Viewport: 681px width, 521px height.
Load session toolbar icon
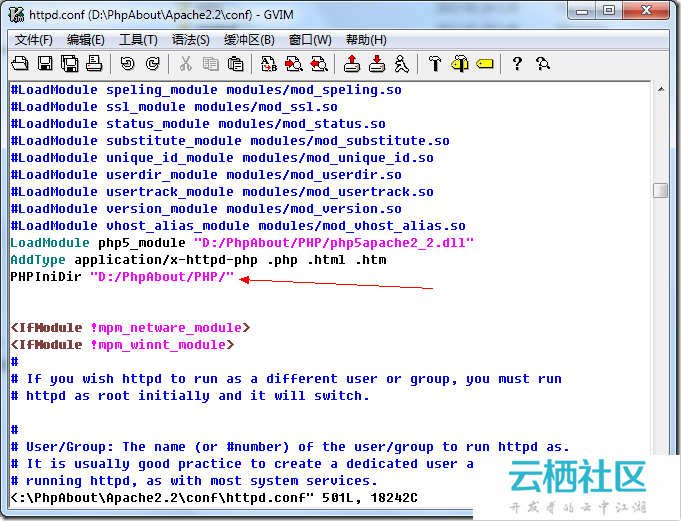(352, 64)
